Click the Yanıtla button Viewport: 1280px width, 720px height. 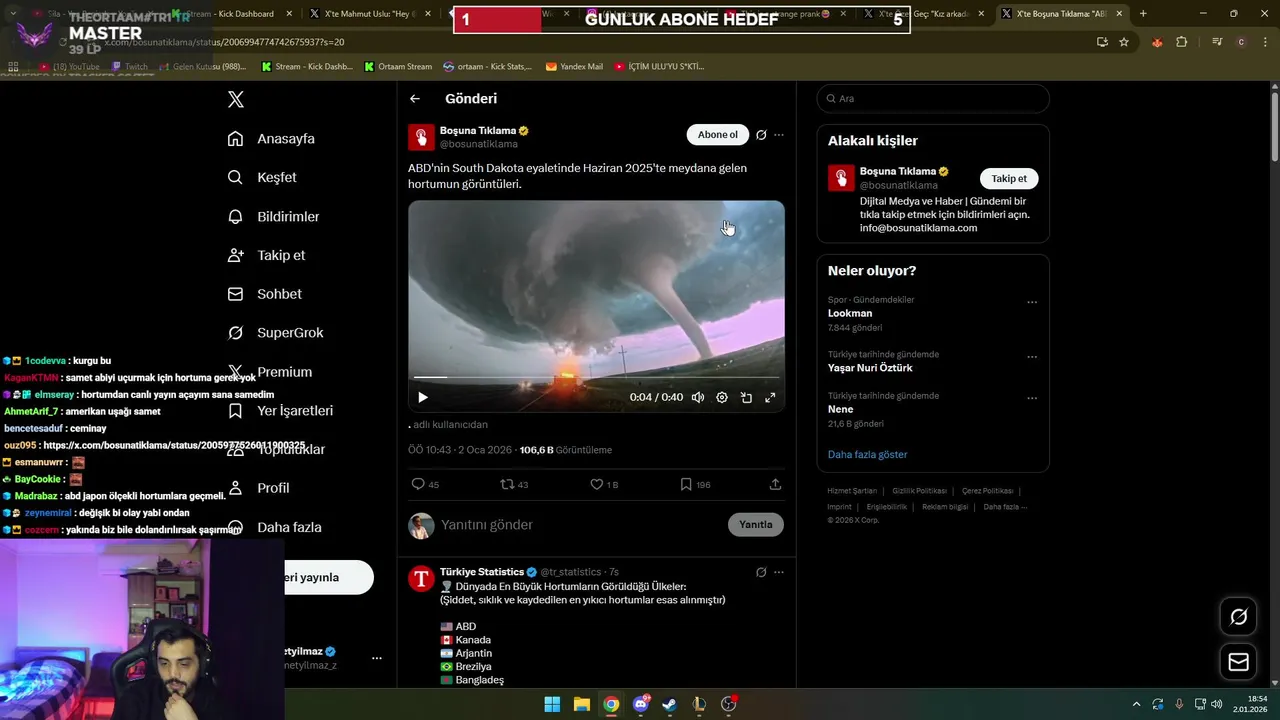coord(756,525)
